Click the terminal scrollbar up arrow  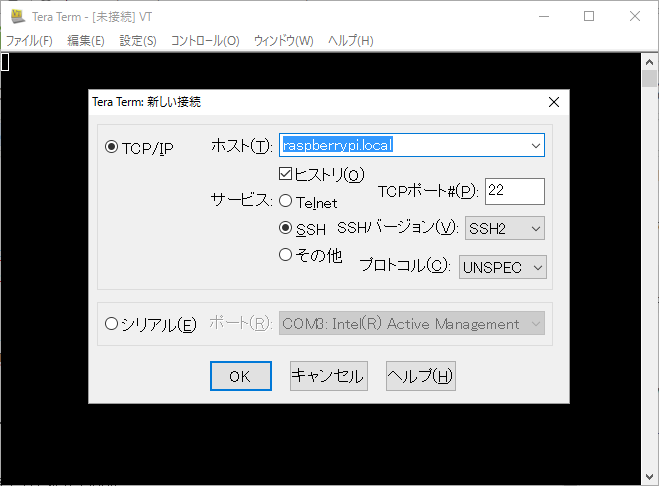coord(649,62)
